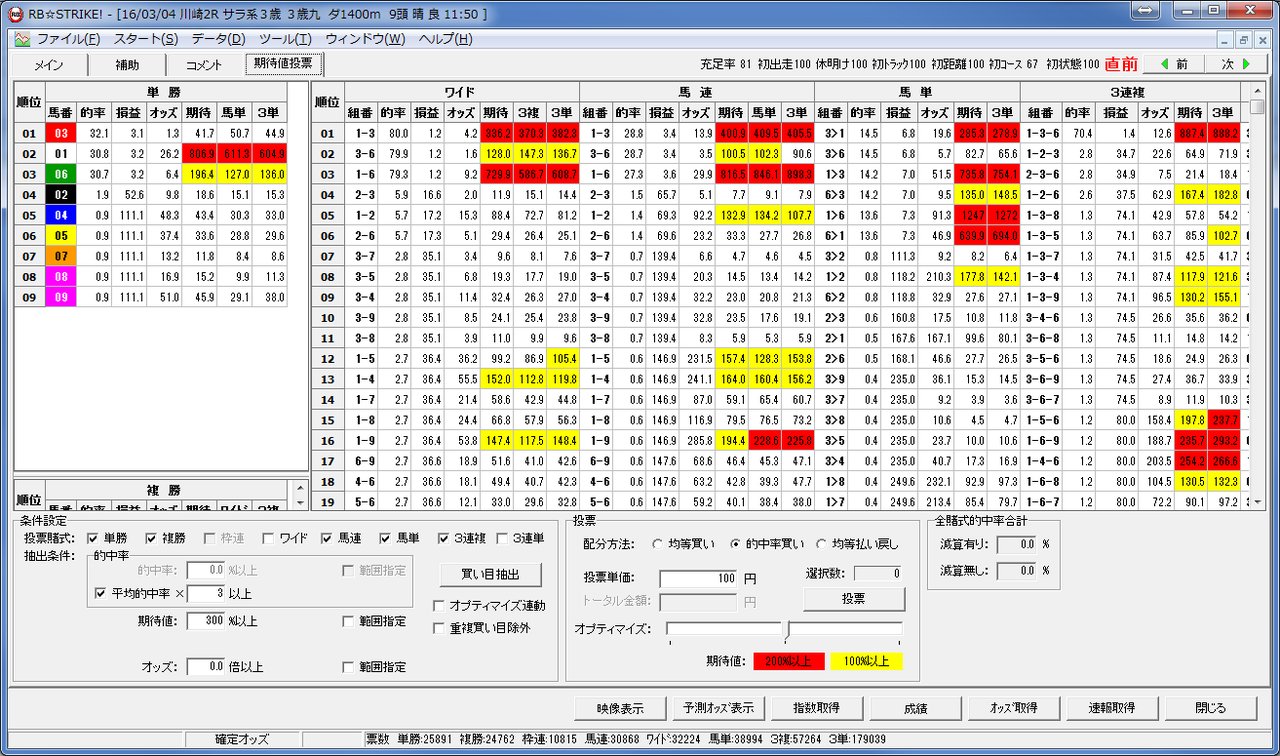
Task: Switch to the コメント tab
Action: pyautogui.click(x=204, y=65)
